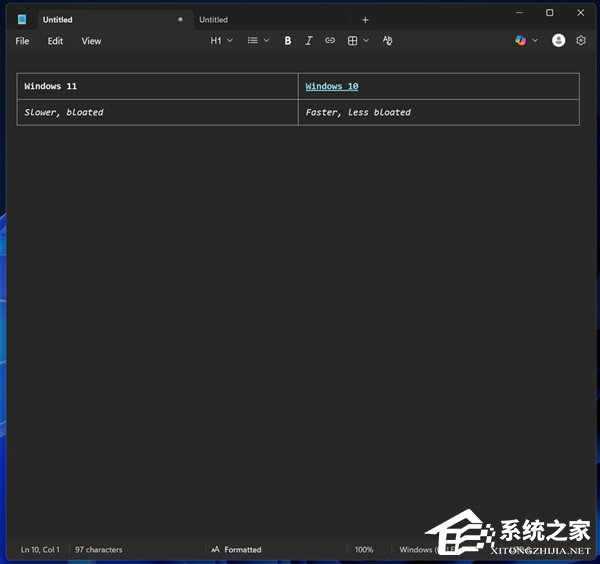Toggle bold formatting
The image size is (600, 564).
click(288, 41)
